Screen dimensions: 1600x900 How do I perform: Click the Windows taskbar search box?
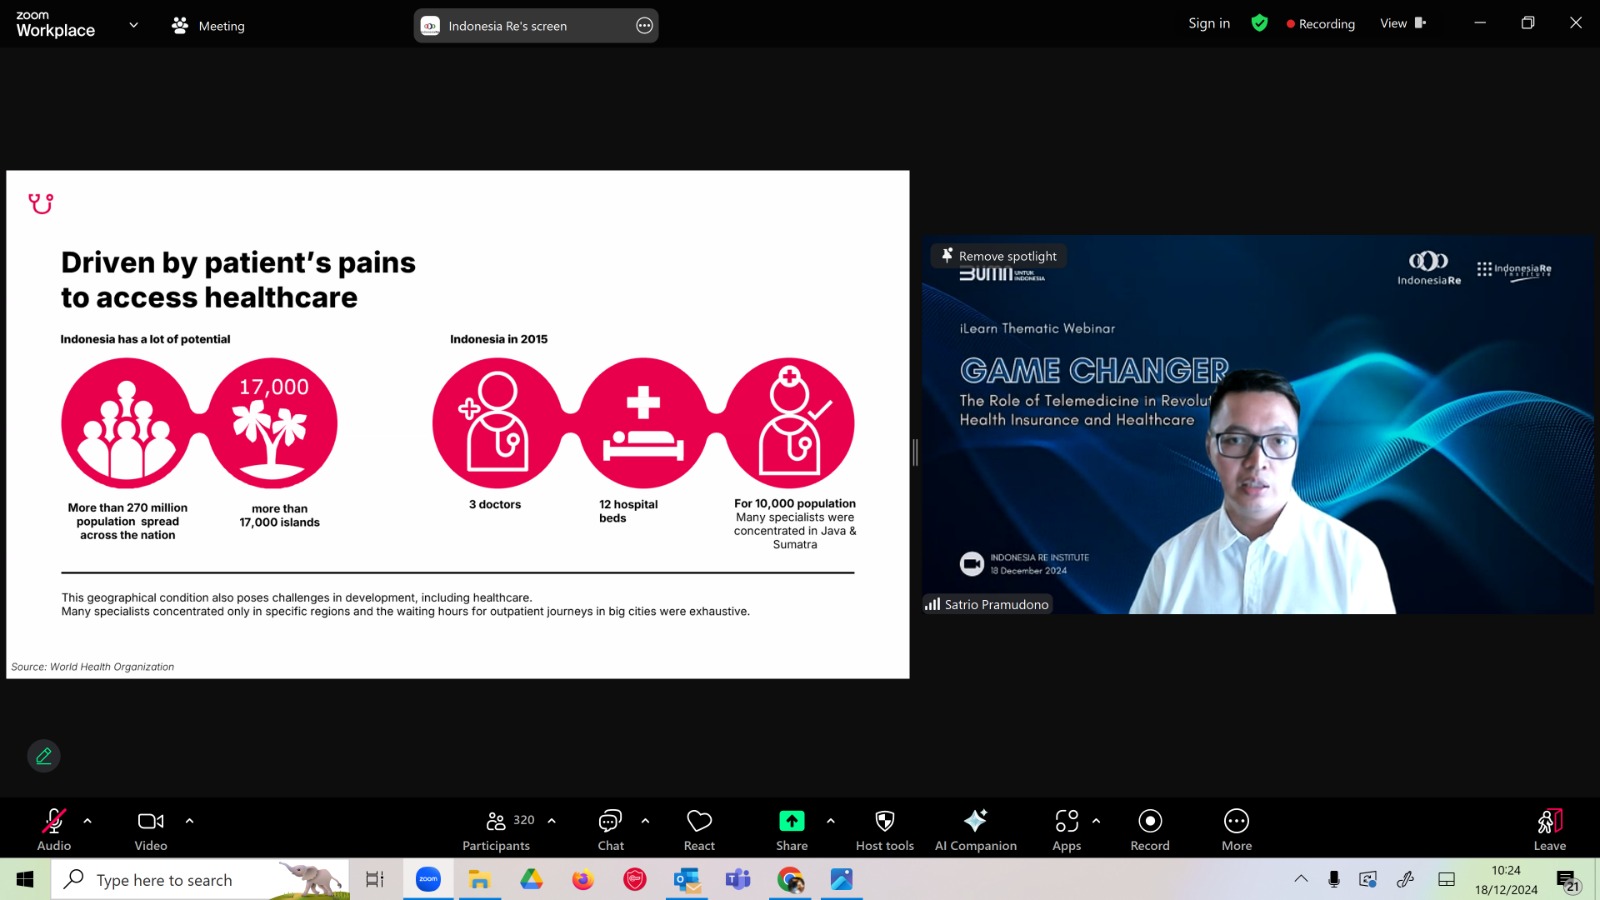[200, 879]
